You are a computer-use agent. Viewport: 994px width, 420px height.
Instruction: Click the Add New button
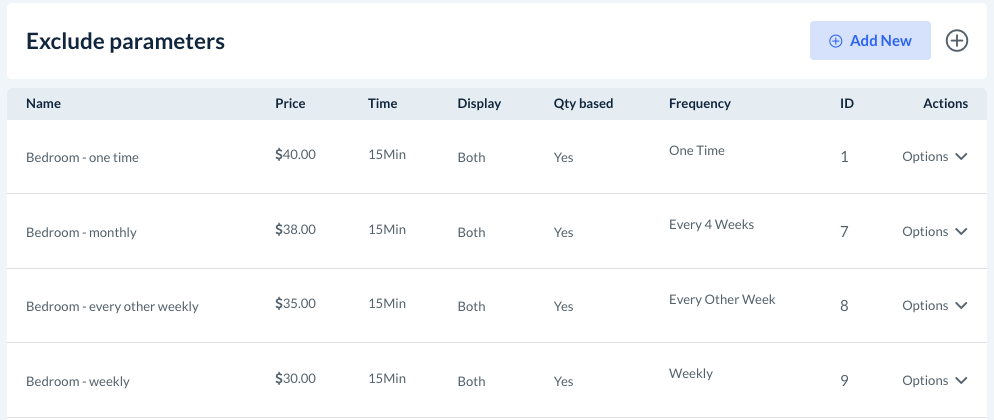tap(870, 41)
